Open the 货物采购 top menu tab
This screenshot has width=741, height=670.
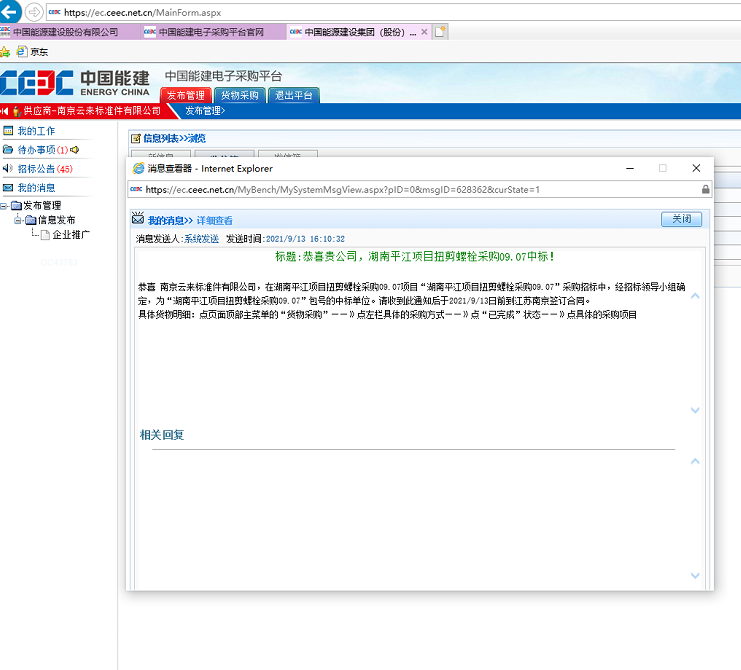[239, 95]
